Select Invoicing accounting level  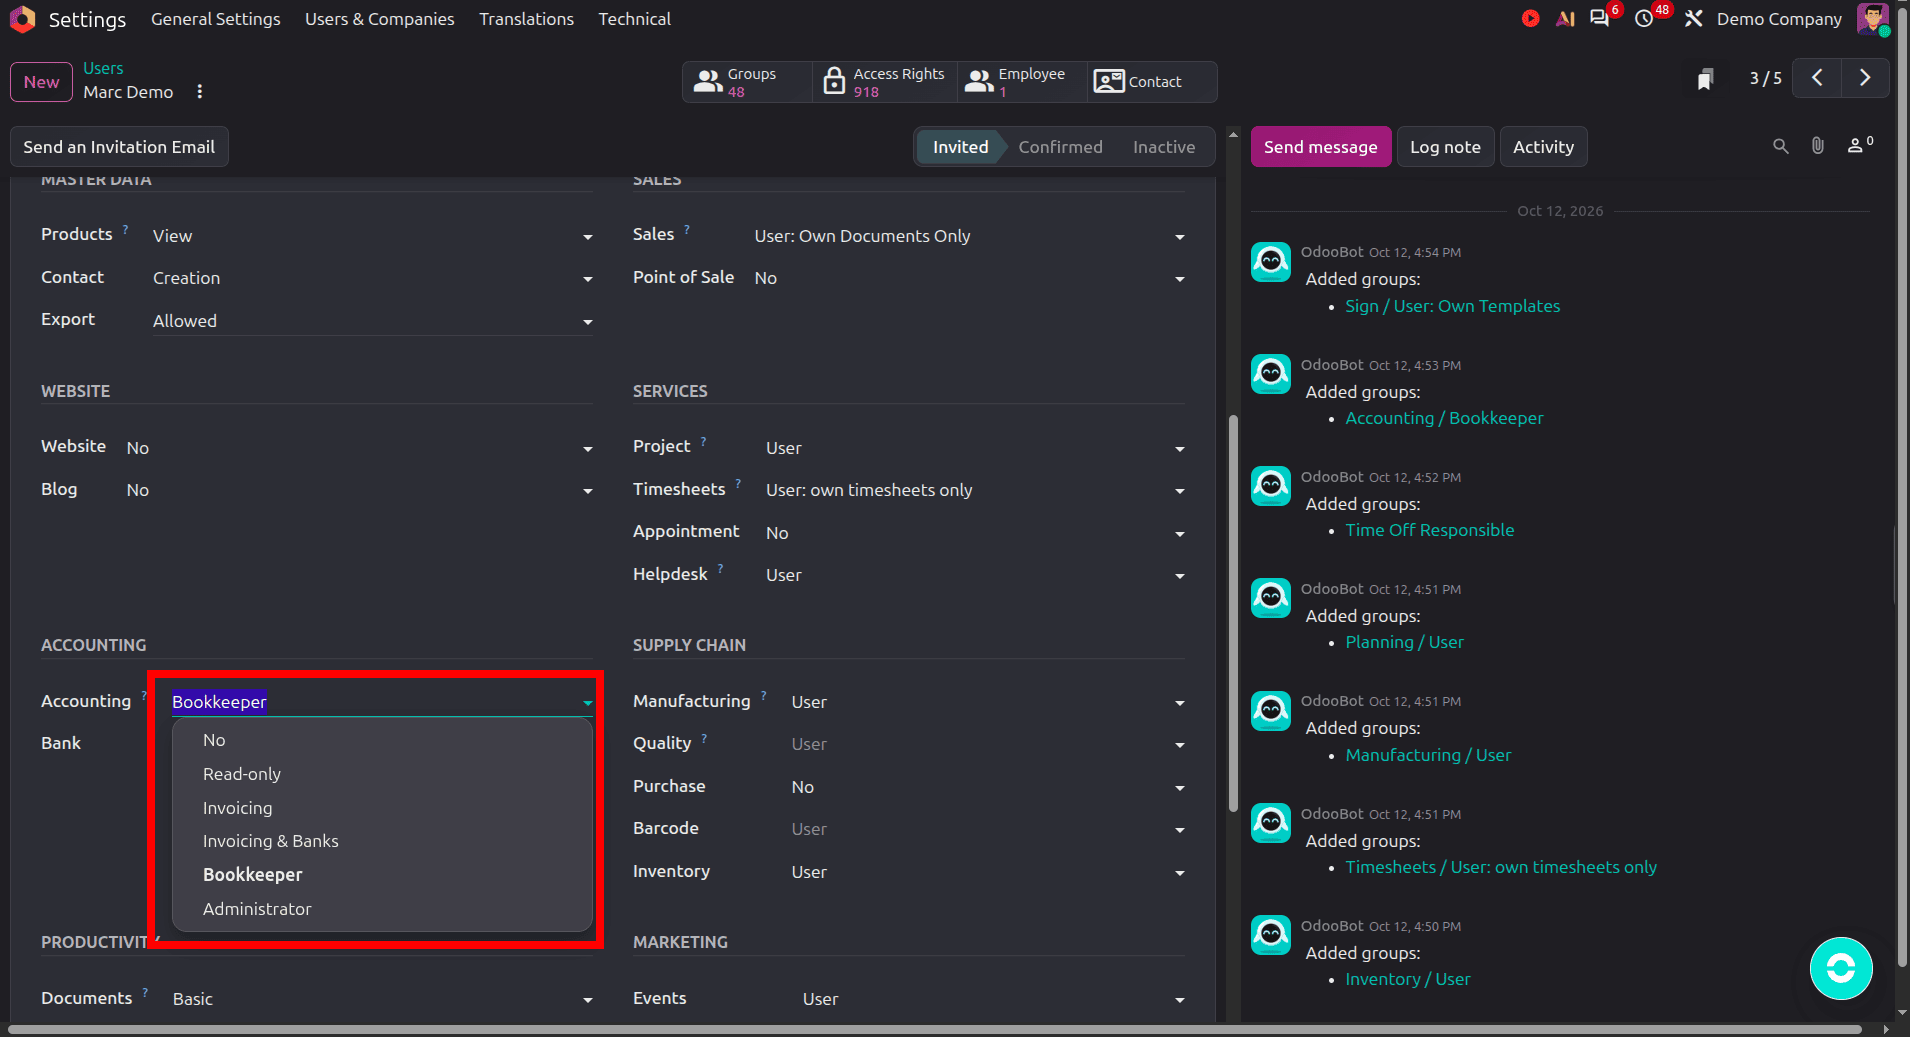(382, 808)
